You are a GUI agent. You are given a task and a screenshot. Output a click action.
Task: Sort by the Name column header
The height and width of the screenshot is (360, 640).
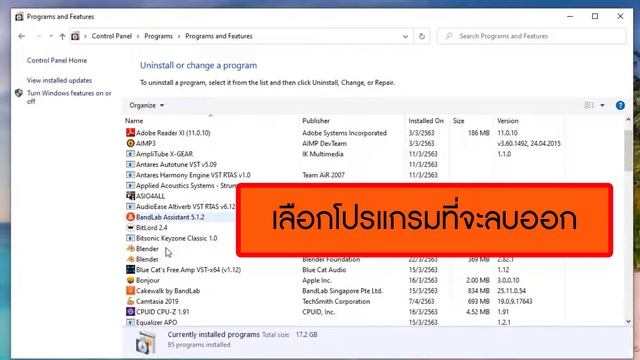pos(134,121)
